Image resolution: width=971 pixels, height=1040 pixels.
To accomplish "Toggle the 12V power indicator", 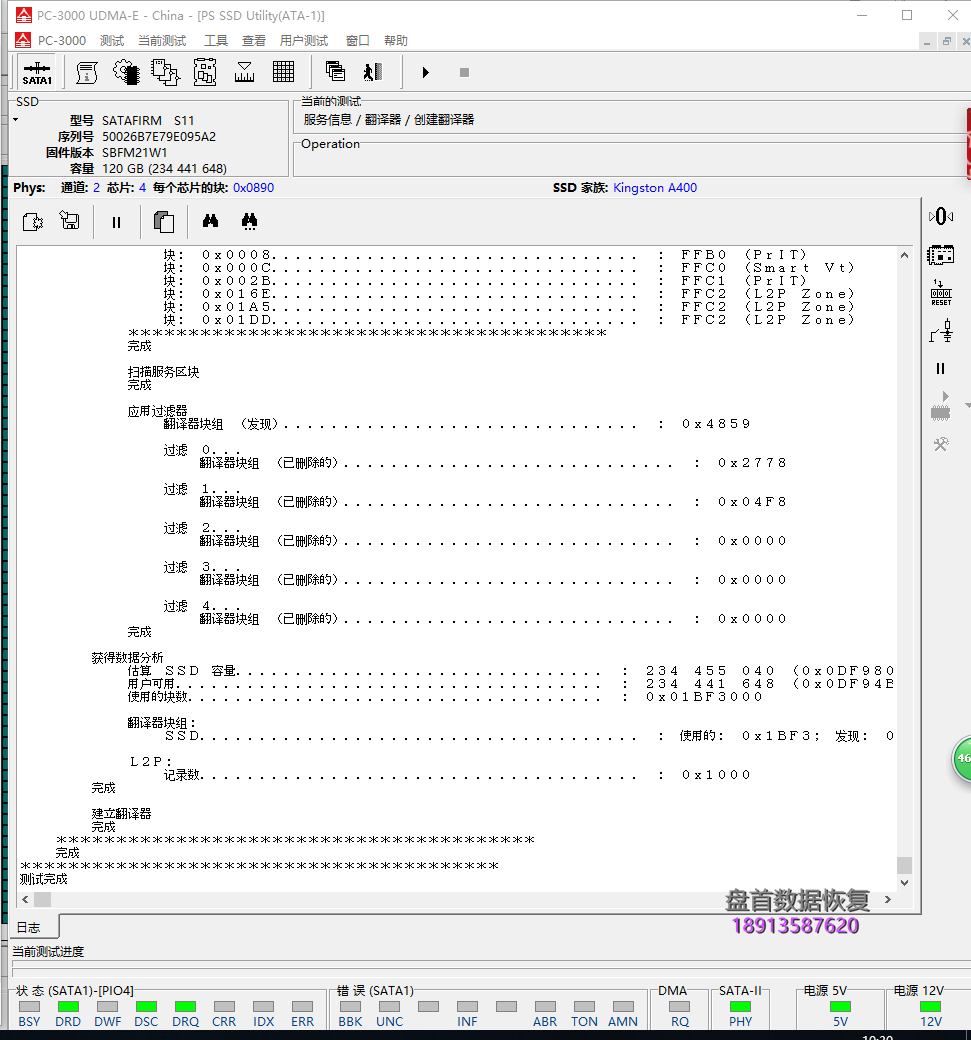I will [x=930, y=1007].
